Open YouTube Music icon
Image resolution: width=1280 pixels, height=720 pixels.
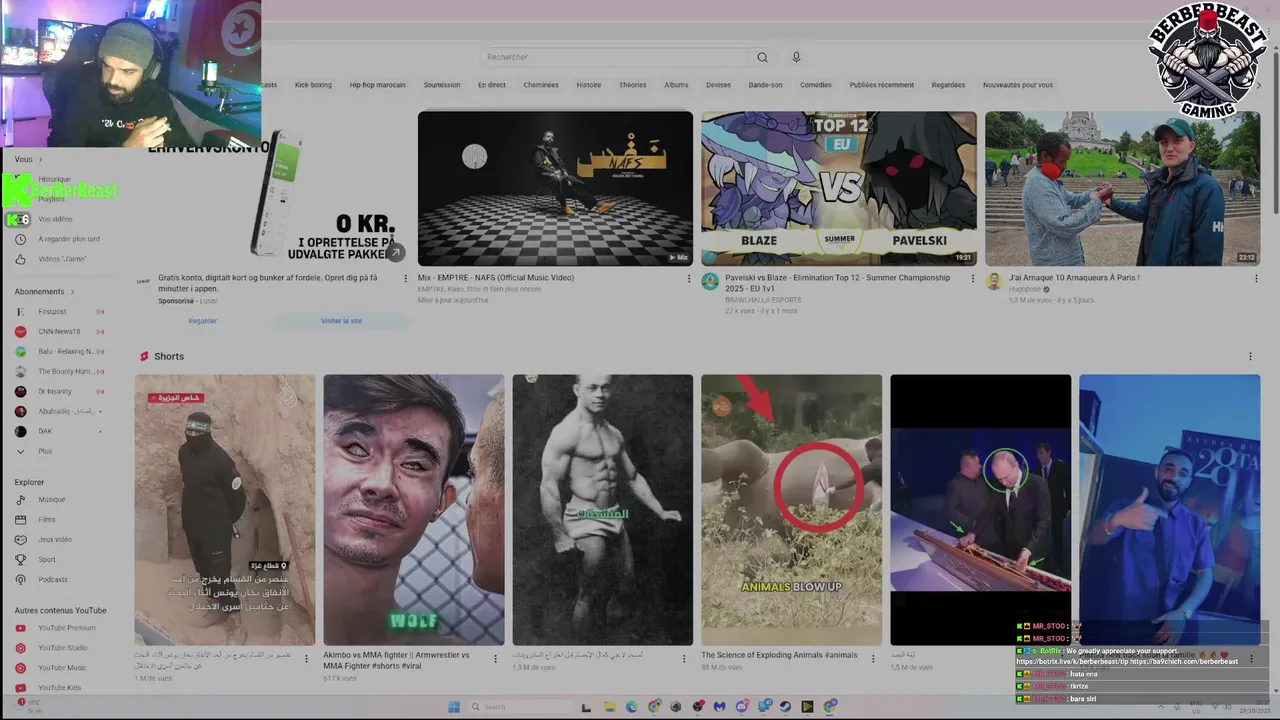(20, 668)
